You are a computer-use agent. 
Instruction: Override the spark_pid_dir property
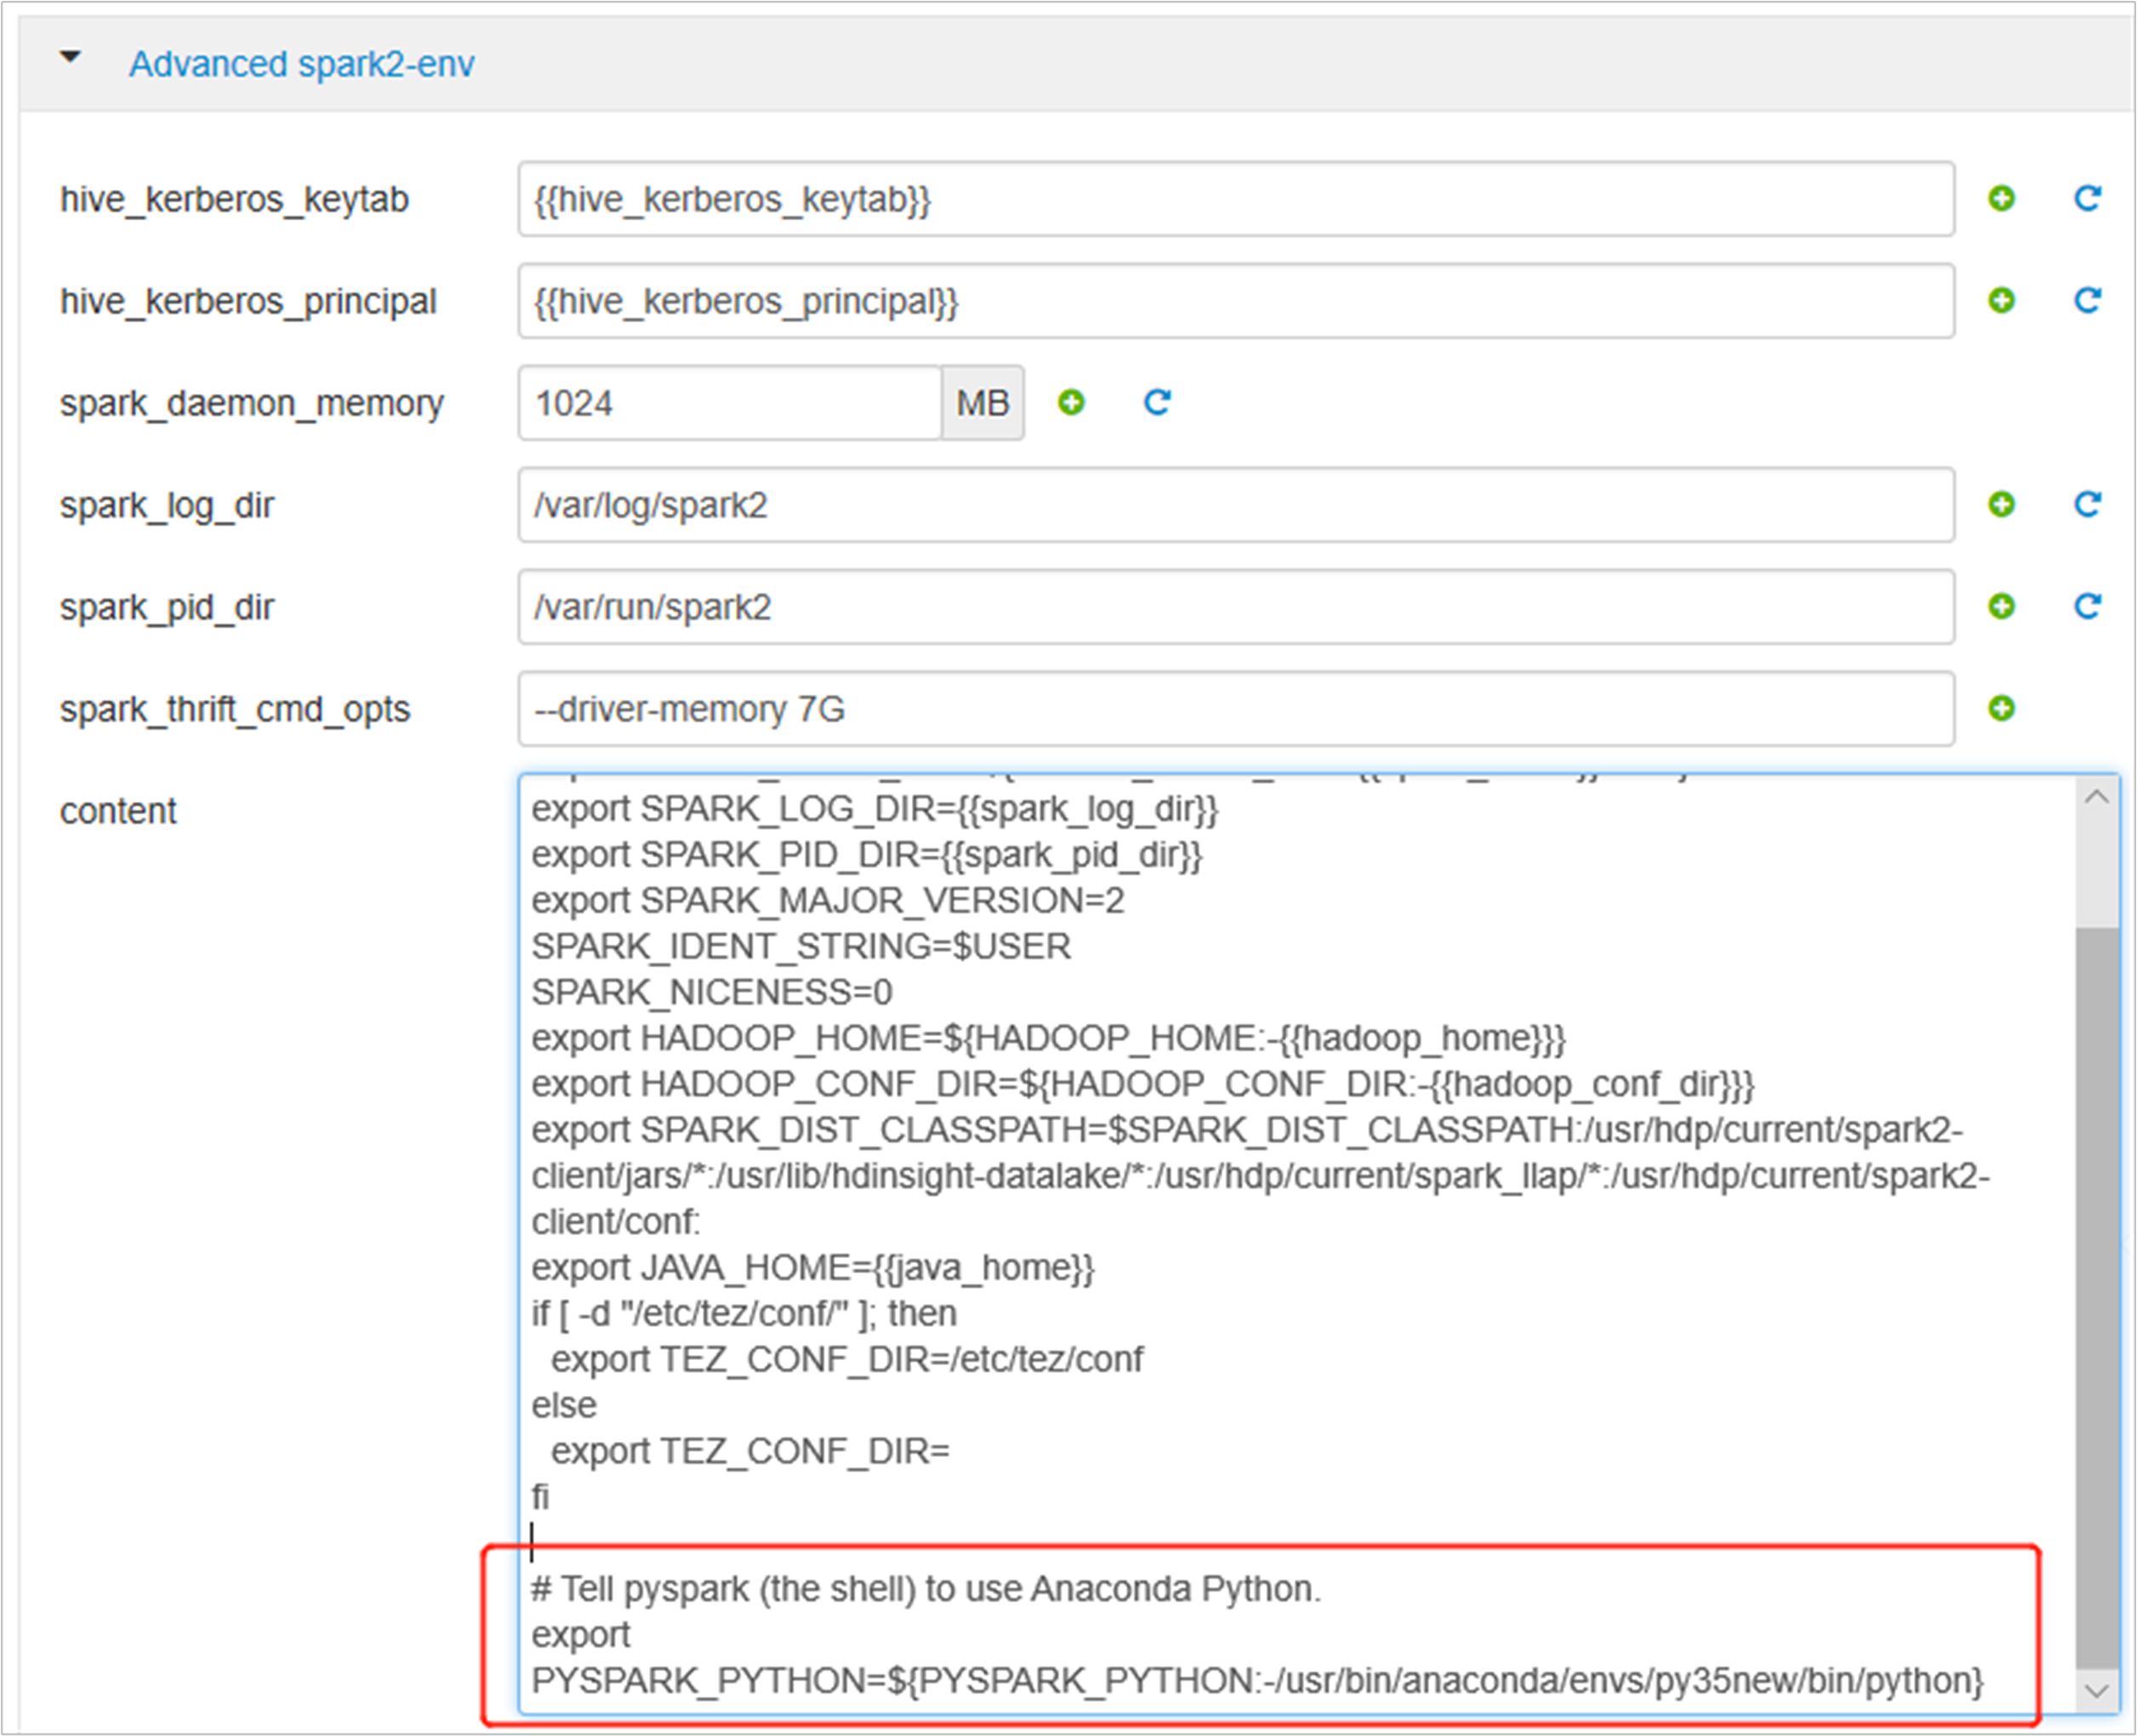(x=2000, y=607)
